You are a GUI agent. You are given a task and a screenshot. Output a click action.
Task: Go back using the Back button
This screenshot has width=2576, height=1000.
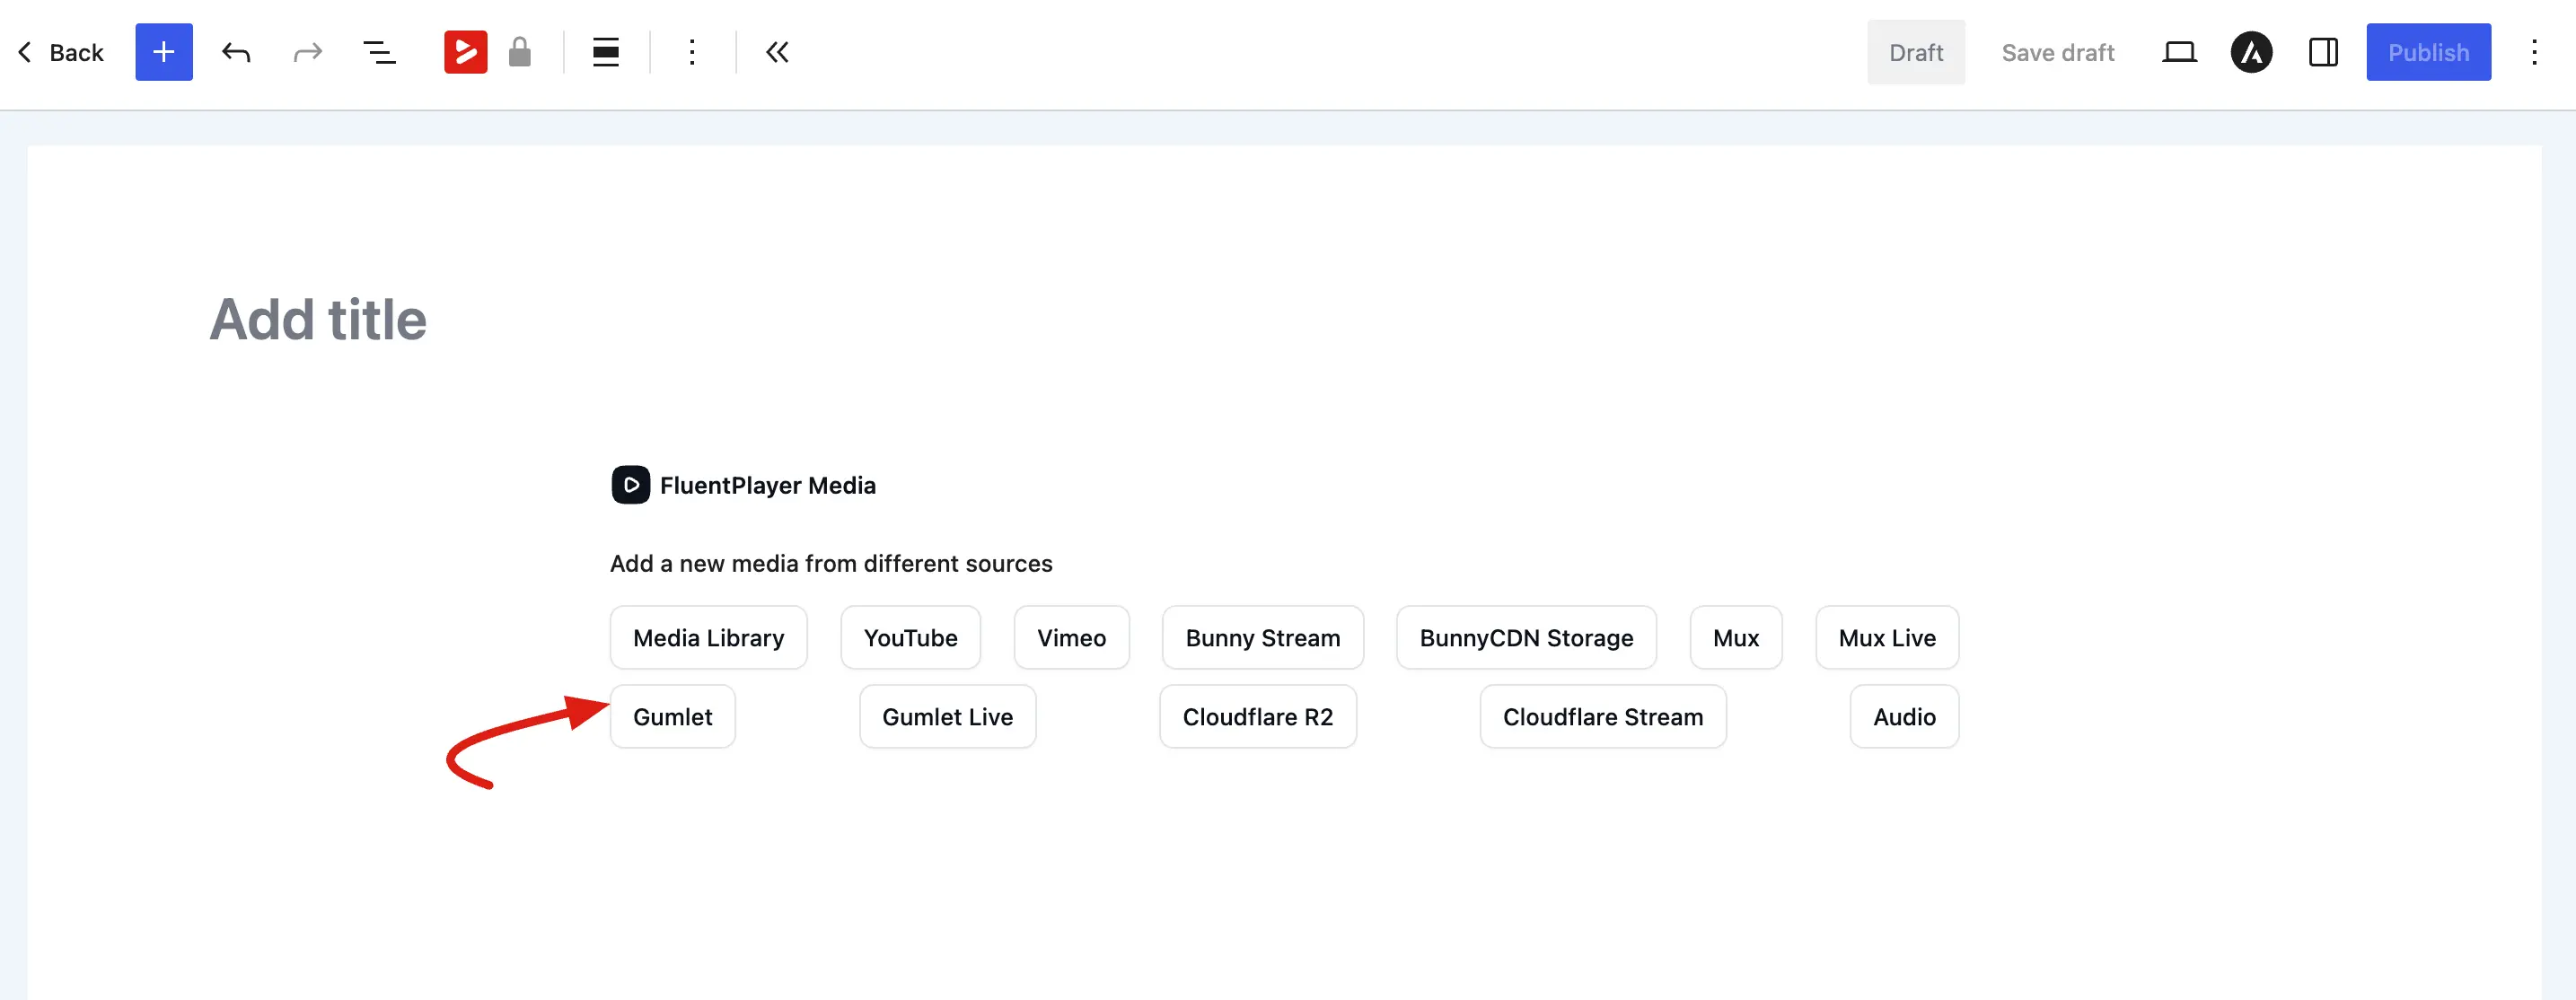[x=61, y=52]
